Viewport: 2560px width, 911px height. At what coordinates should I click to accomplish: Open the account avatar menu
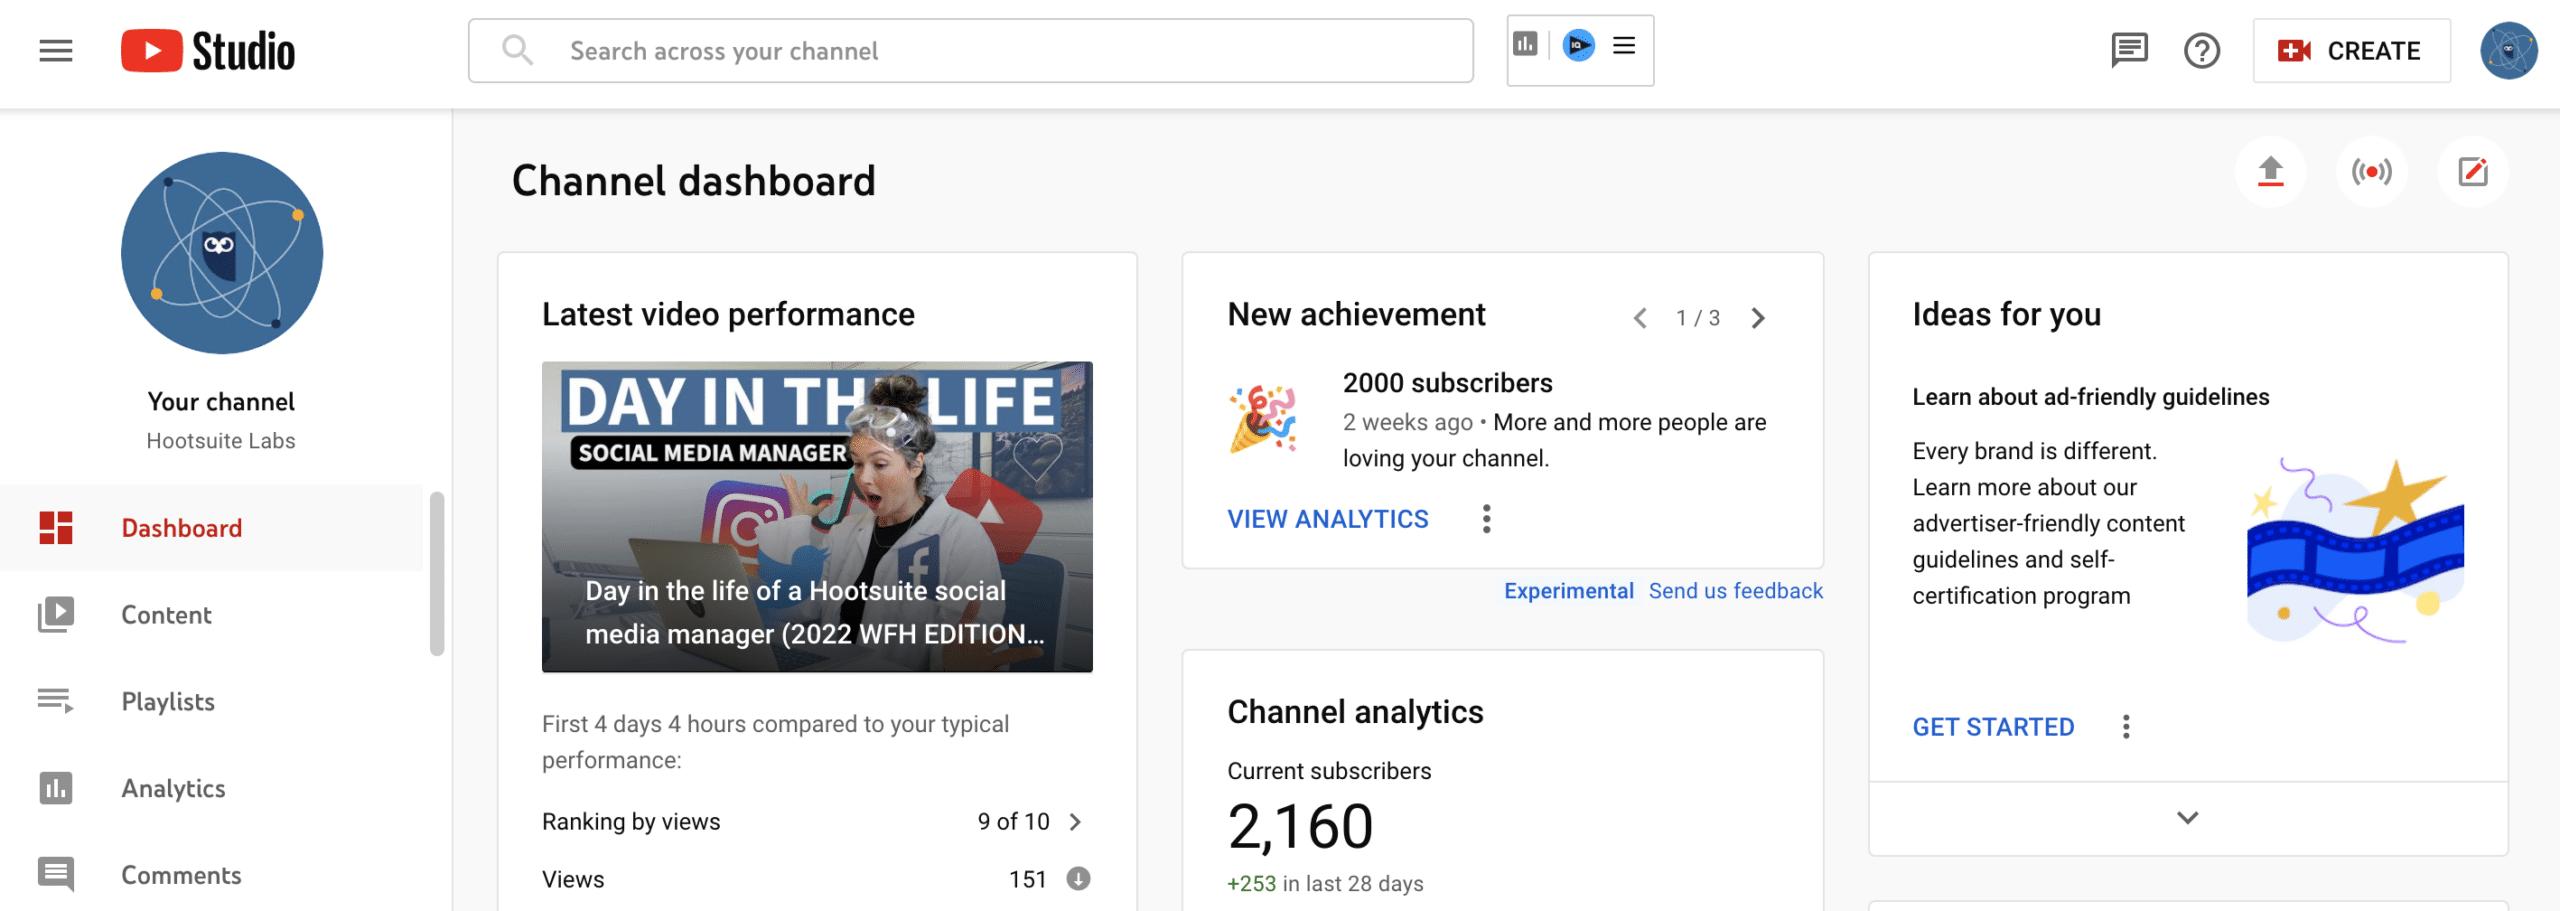pos(2508,50)
